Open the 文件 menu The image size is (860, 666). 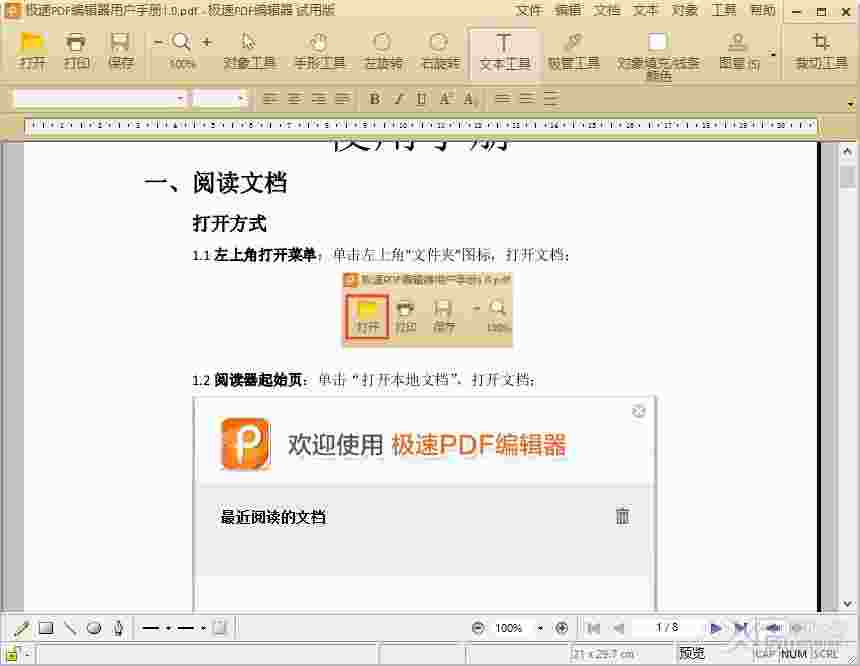pos(529,10)
